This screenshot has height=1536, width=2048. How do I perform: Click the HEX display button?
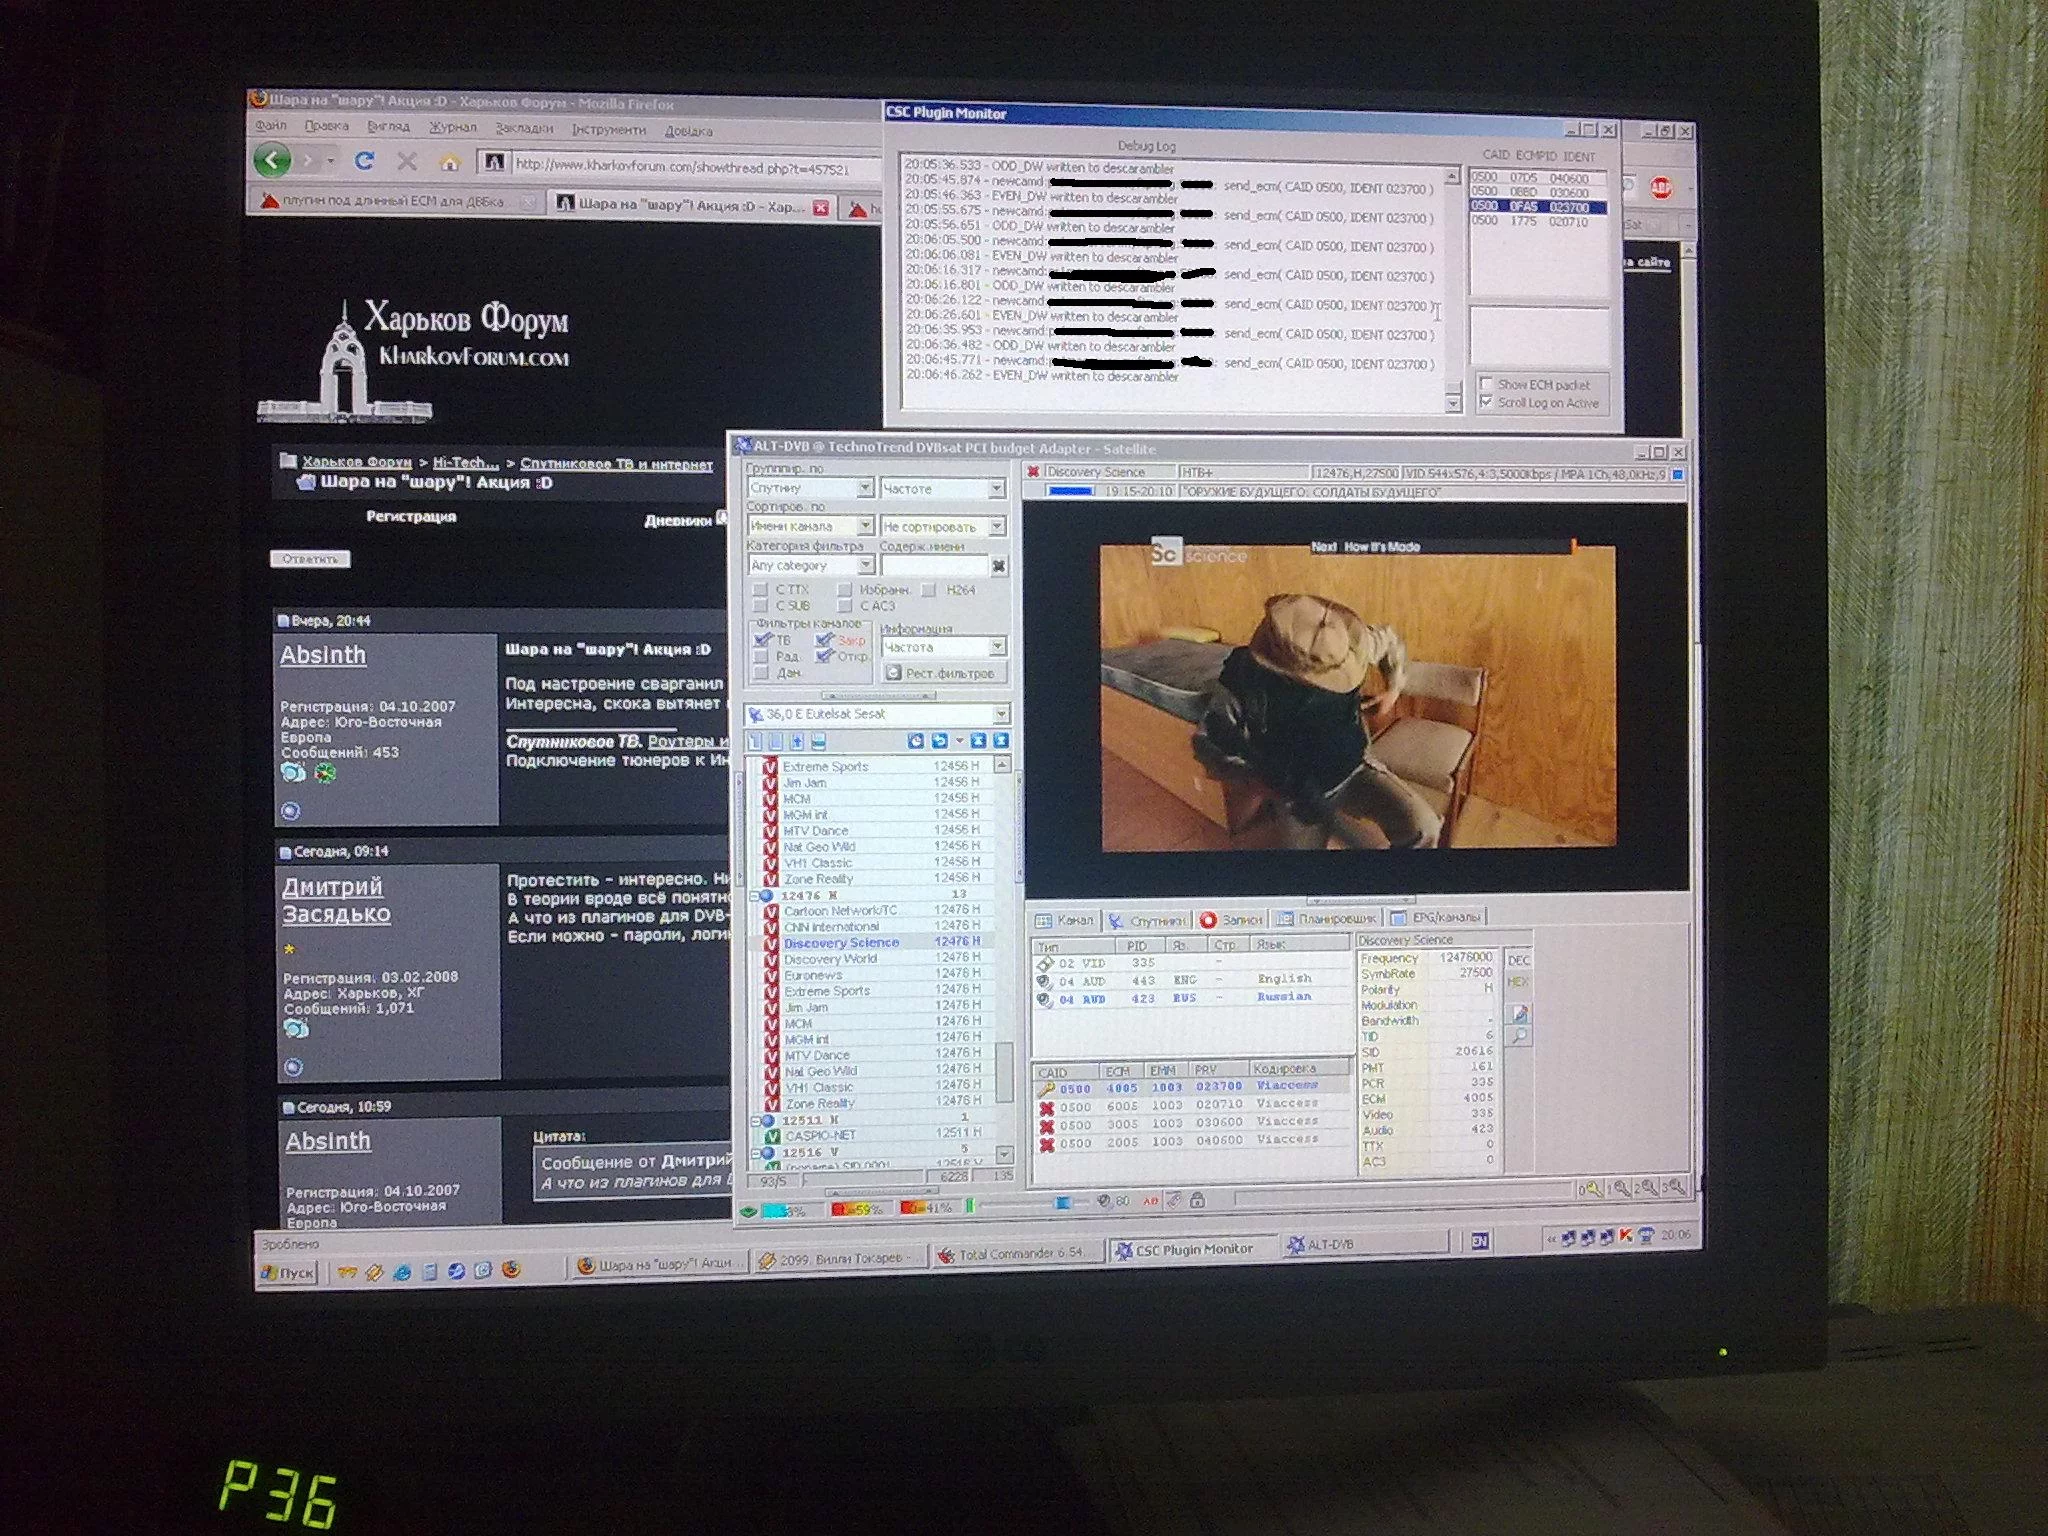1517,982
